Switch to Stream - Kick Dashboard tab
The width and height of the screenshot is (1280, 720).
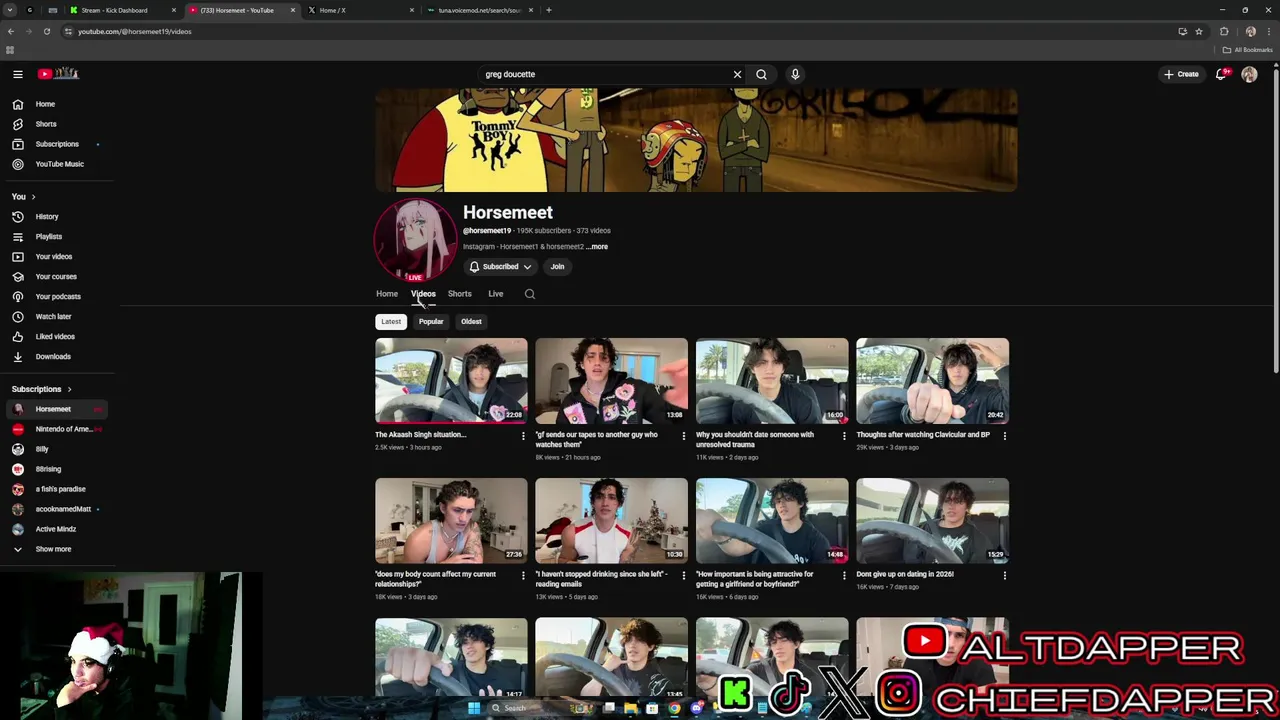[x=120, y=10]
